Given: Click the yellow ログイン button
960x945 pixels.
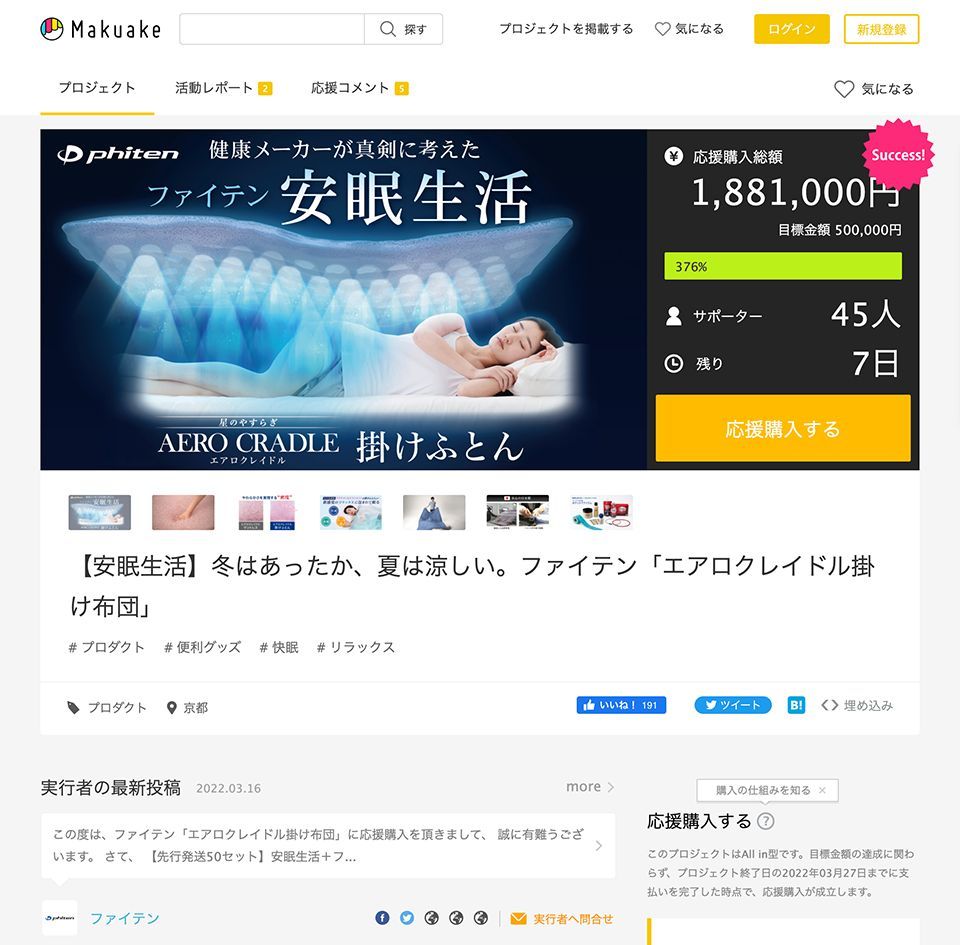Looking at the screenshot, I should [792, 29].
